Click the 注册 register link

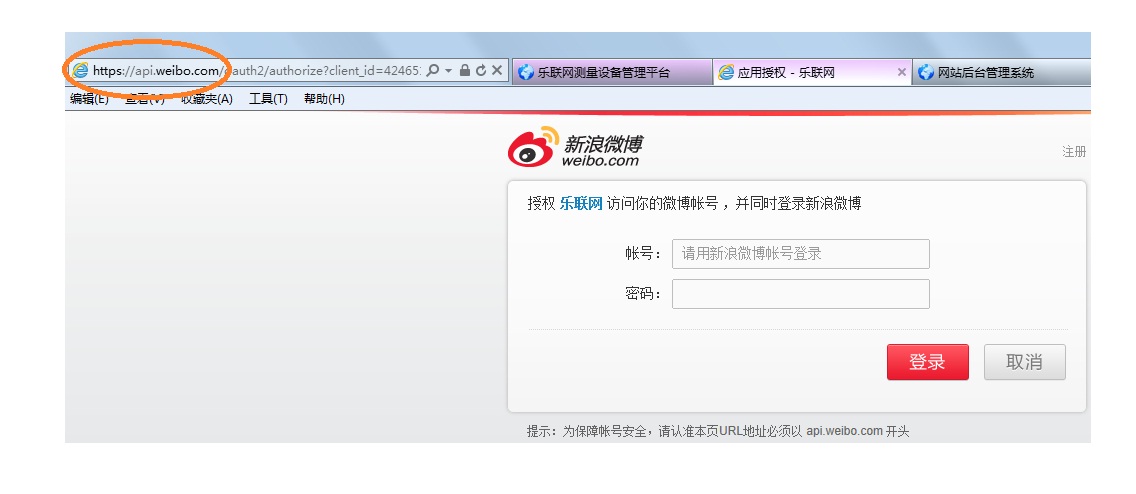[1074, 152]
